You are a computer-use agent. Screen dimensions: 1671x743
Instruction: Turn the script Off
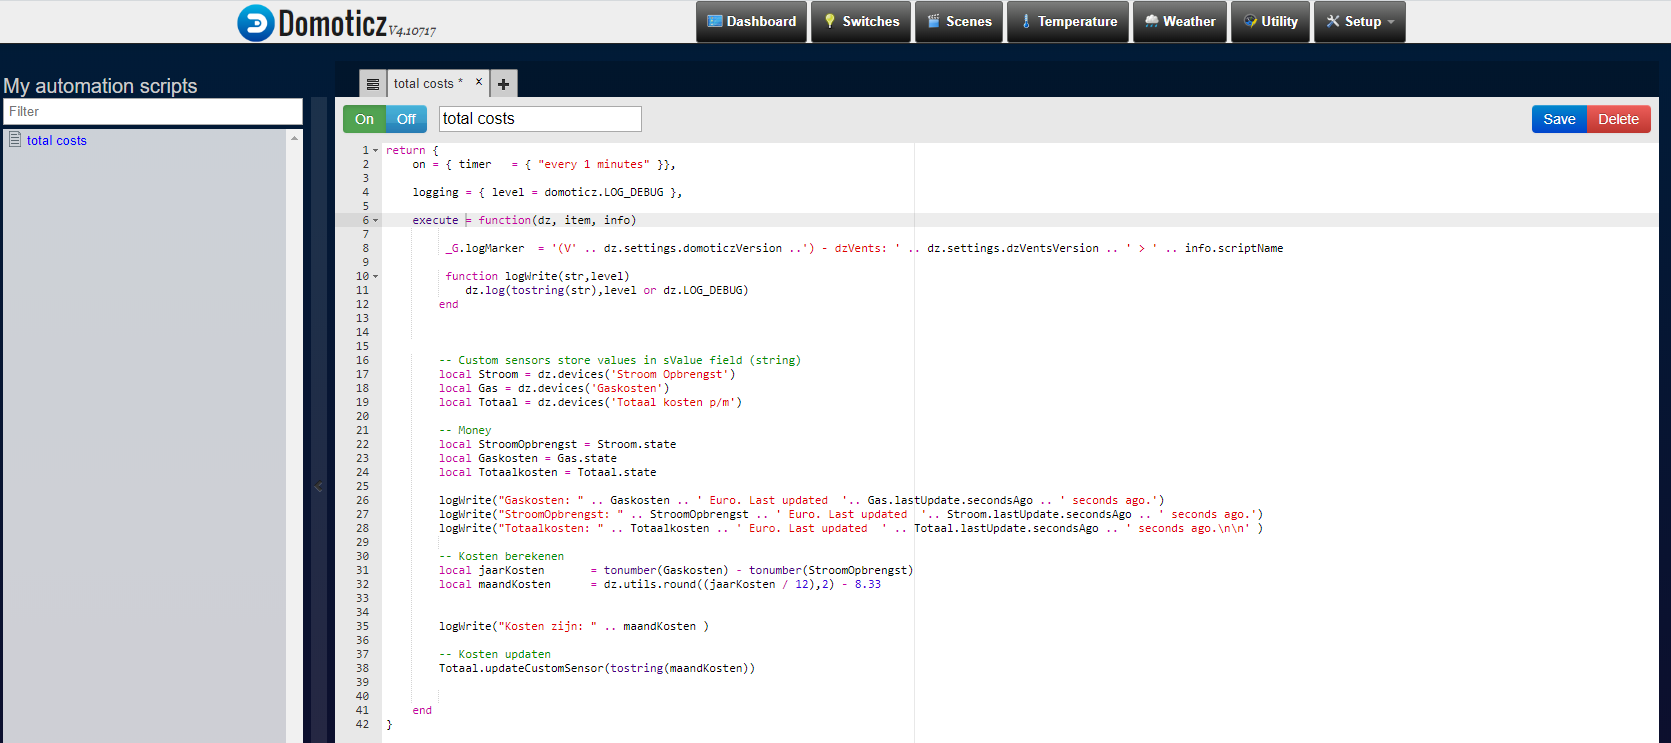click(x=406, y=119)
